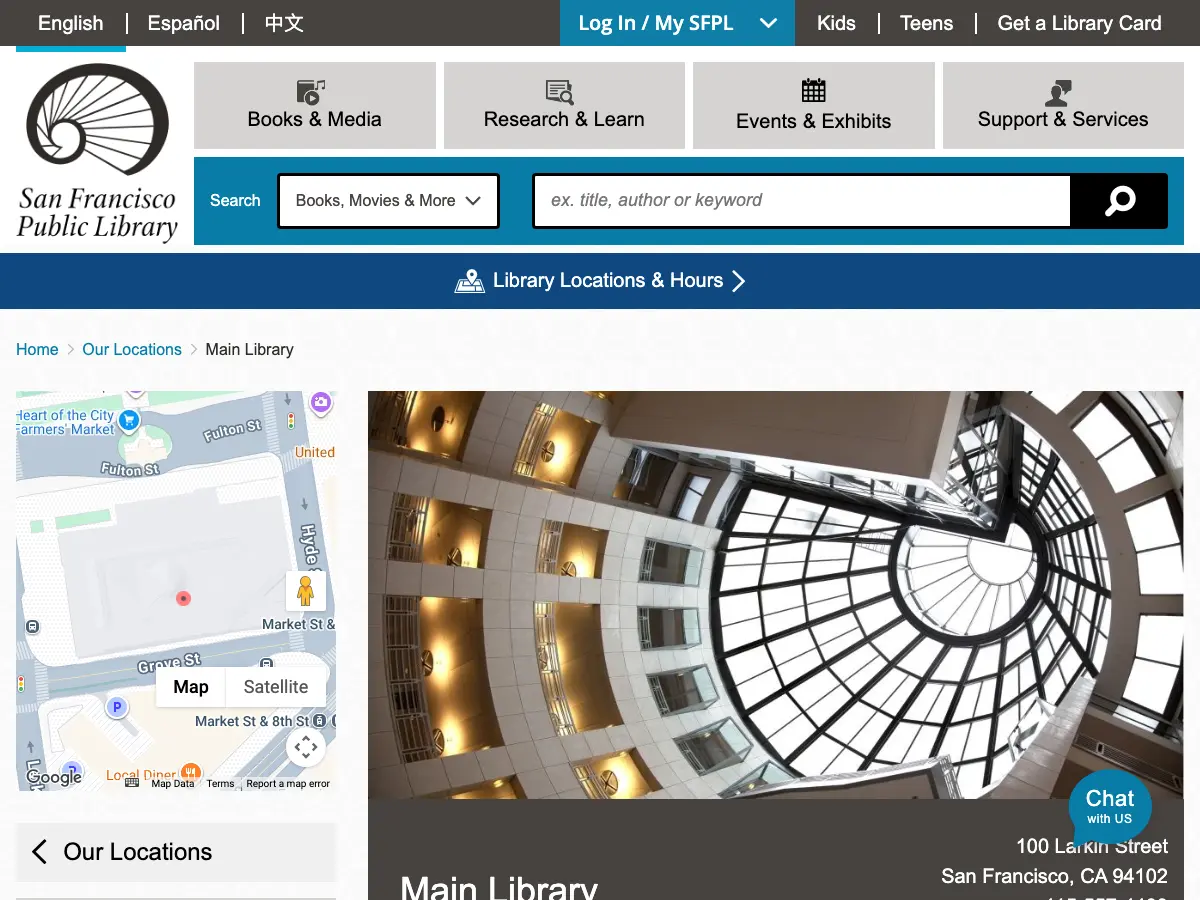Screen dimensions: 1200x900
Task: Click the purple camera pin on map
Action: [321, 403]
